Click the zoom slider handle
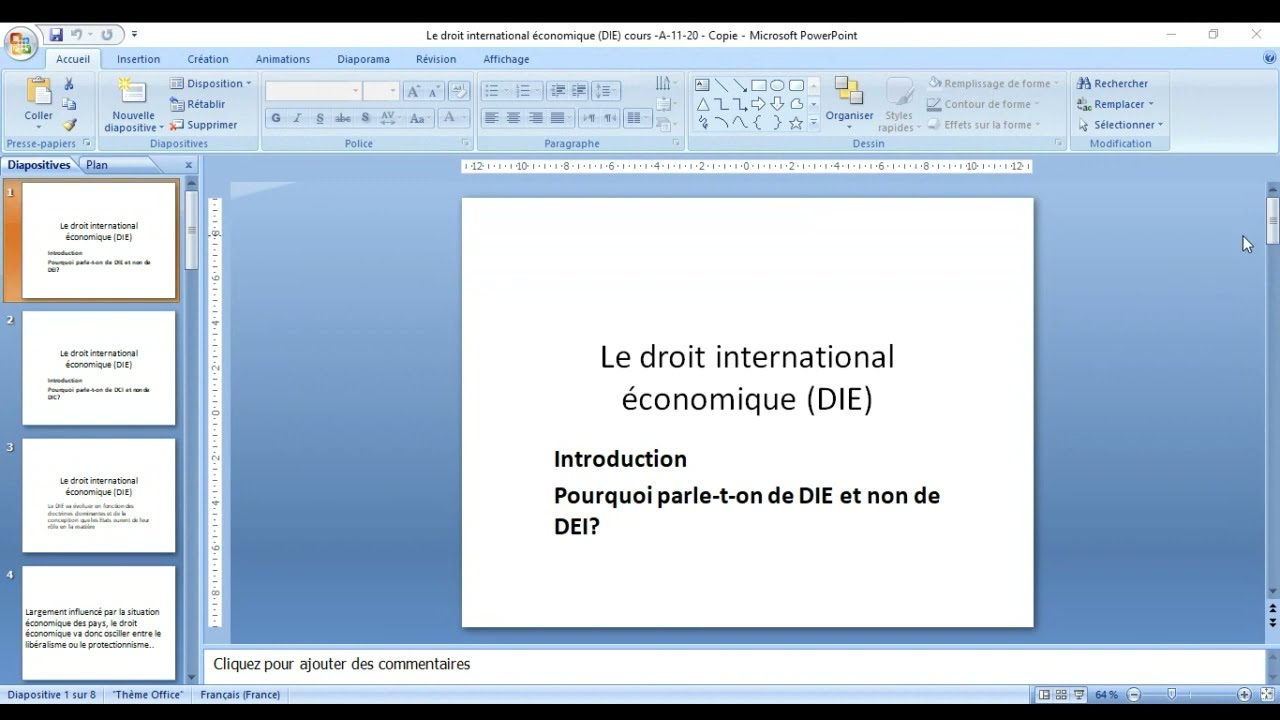This screenshot has width=1280, height=720. [1172, 695]
